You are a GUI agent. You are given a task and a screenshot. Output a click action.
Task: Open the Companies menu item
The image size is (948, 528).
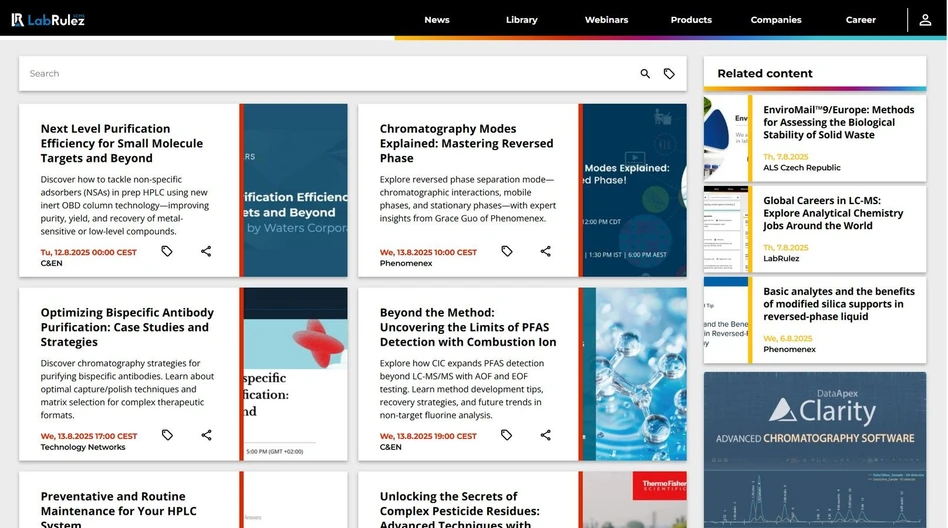click(776, 20)
